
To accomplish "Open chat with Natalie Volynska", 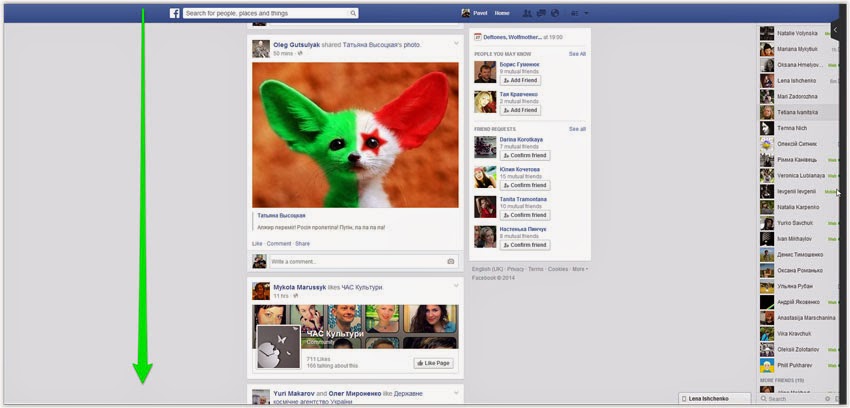I will click(x=797, y=34).
